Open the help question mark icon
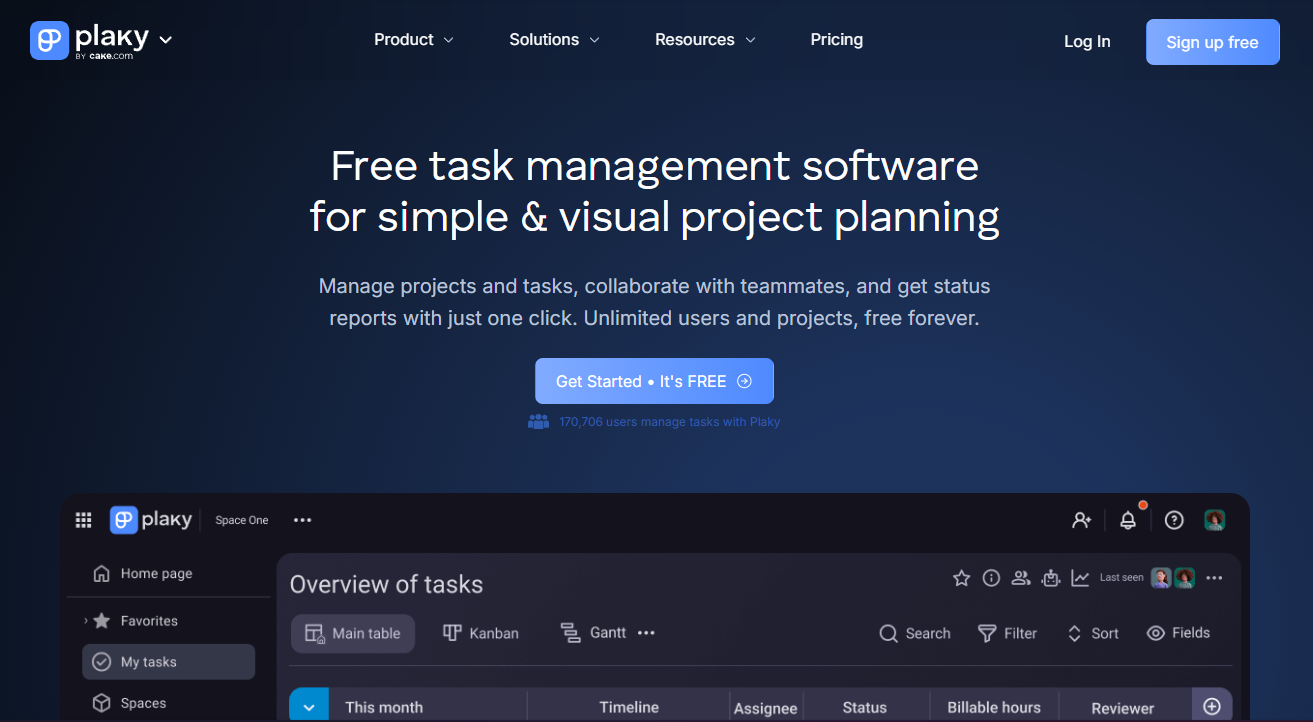The height and width of the screenshot is (722, 1313). click(1175, 520)
